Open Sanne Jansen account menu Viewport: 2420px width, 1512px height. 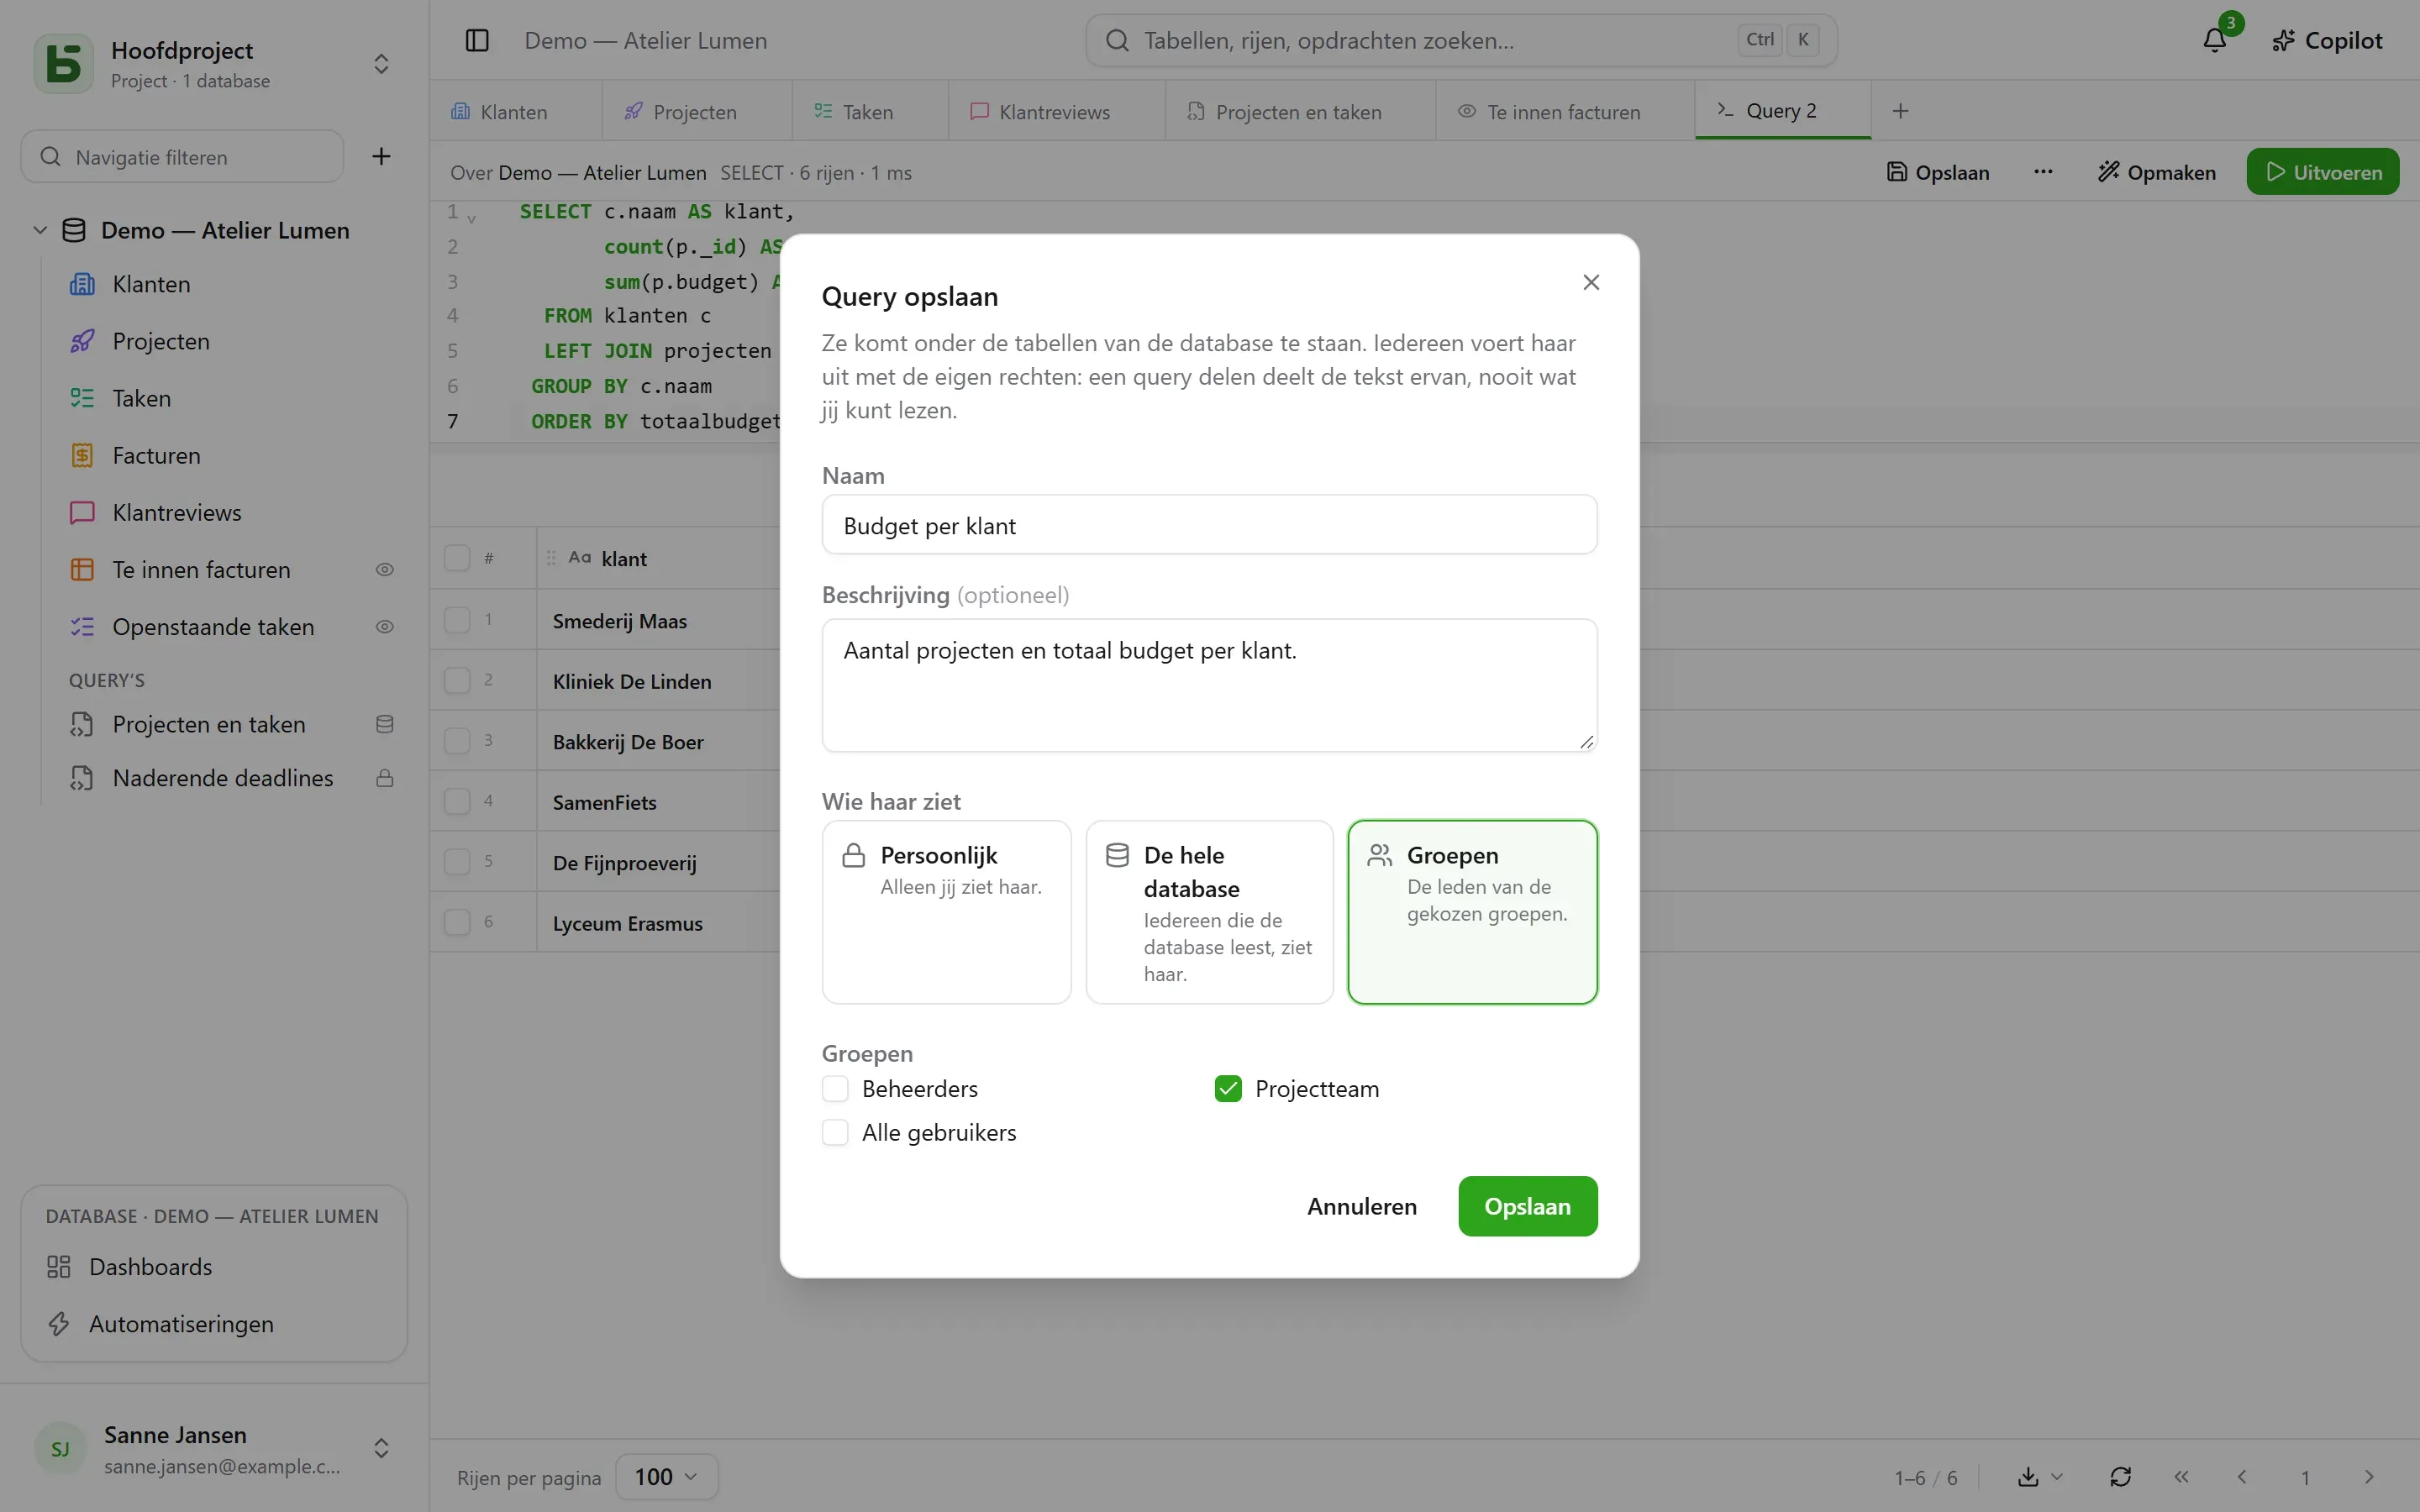pos(214,1448)
